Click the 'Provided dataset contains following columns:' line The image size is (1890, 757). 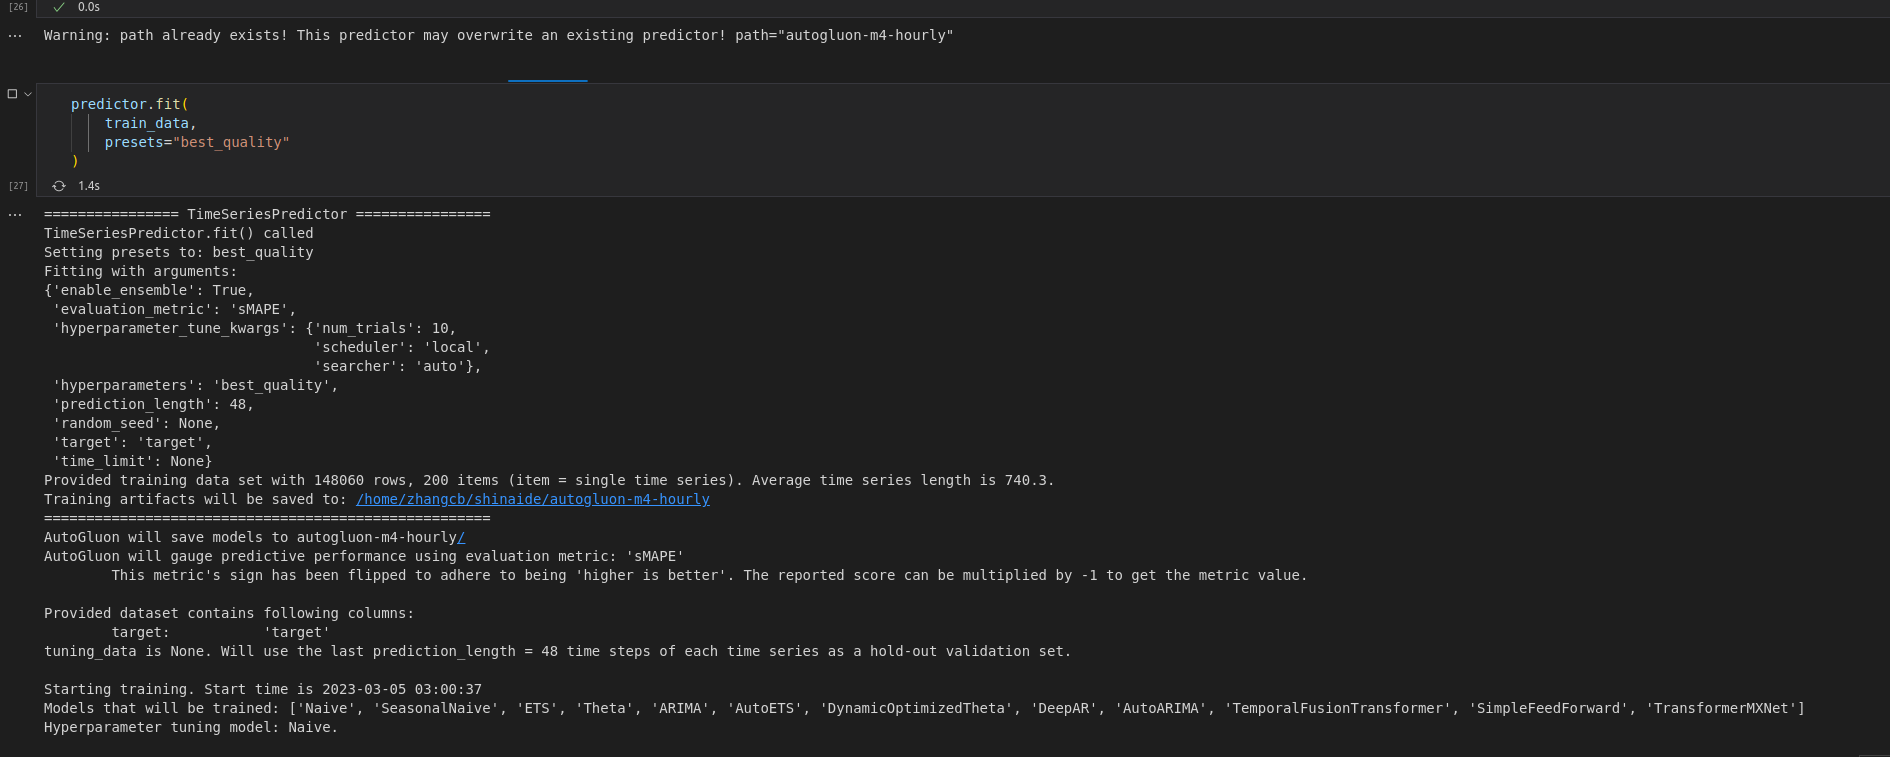pyautogui.click(x=229, y=613)
